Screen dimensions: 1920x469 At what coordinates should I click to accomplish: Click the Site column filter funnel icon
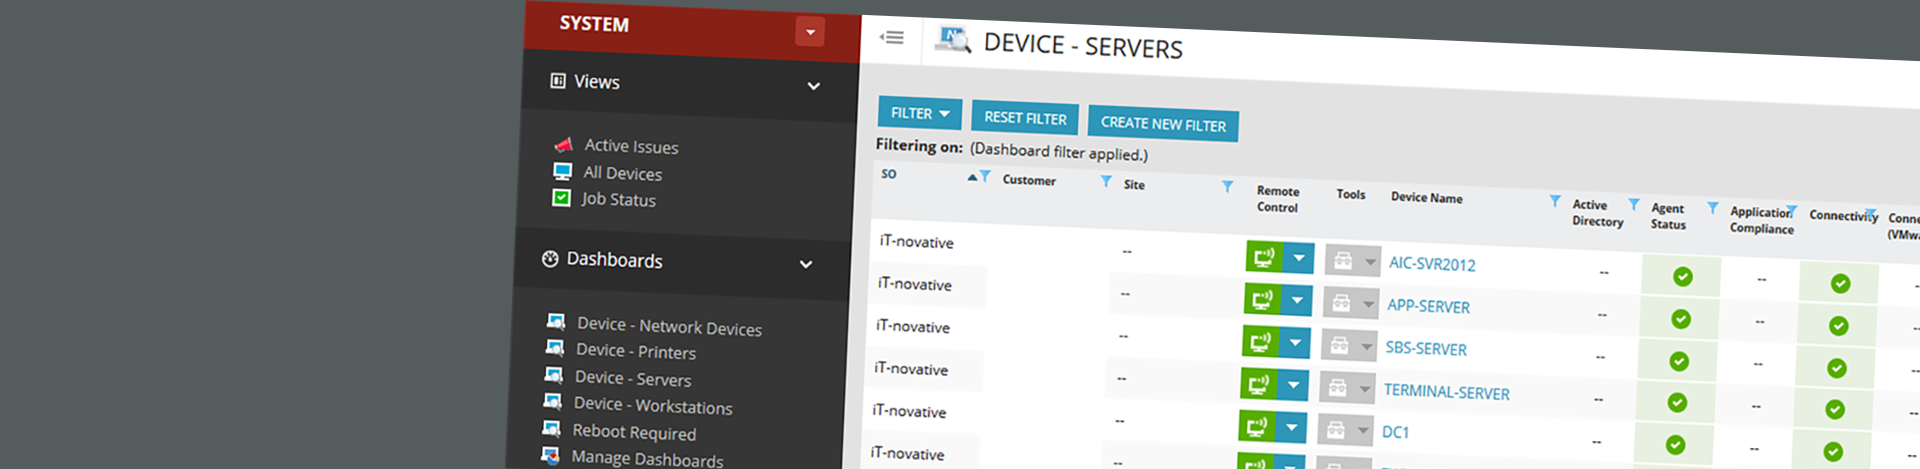pyautogui.click(x=1227, y=187)
